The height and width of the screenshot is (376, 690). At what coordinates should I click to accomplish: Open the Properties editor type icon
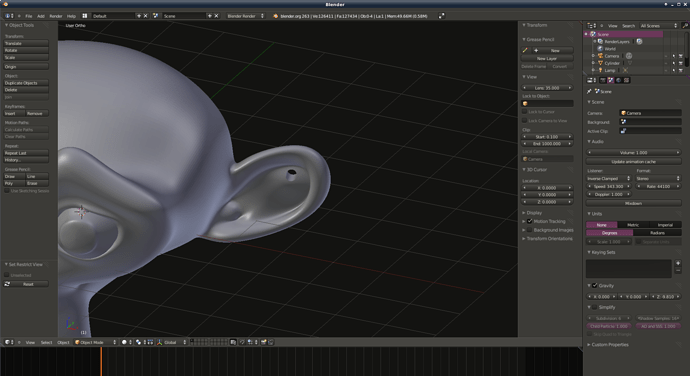[592, 80]
